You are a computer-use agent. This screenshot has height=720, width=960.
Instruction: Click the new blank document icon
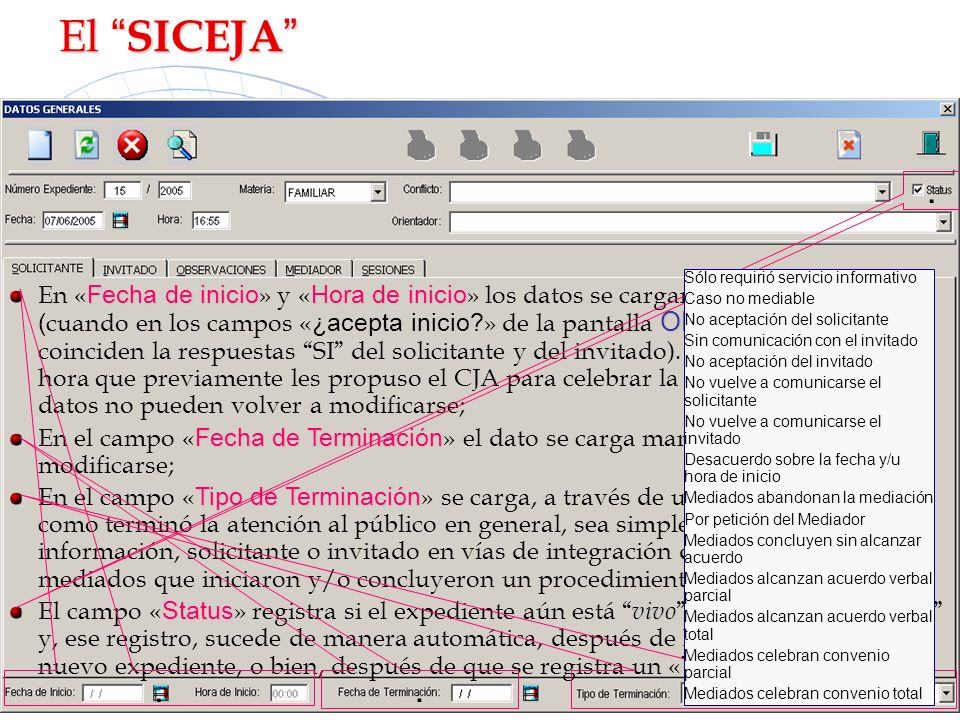40,146
